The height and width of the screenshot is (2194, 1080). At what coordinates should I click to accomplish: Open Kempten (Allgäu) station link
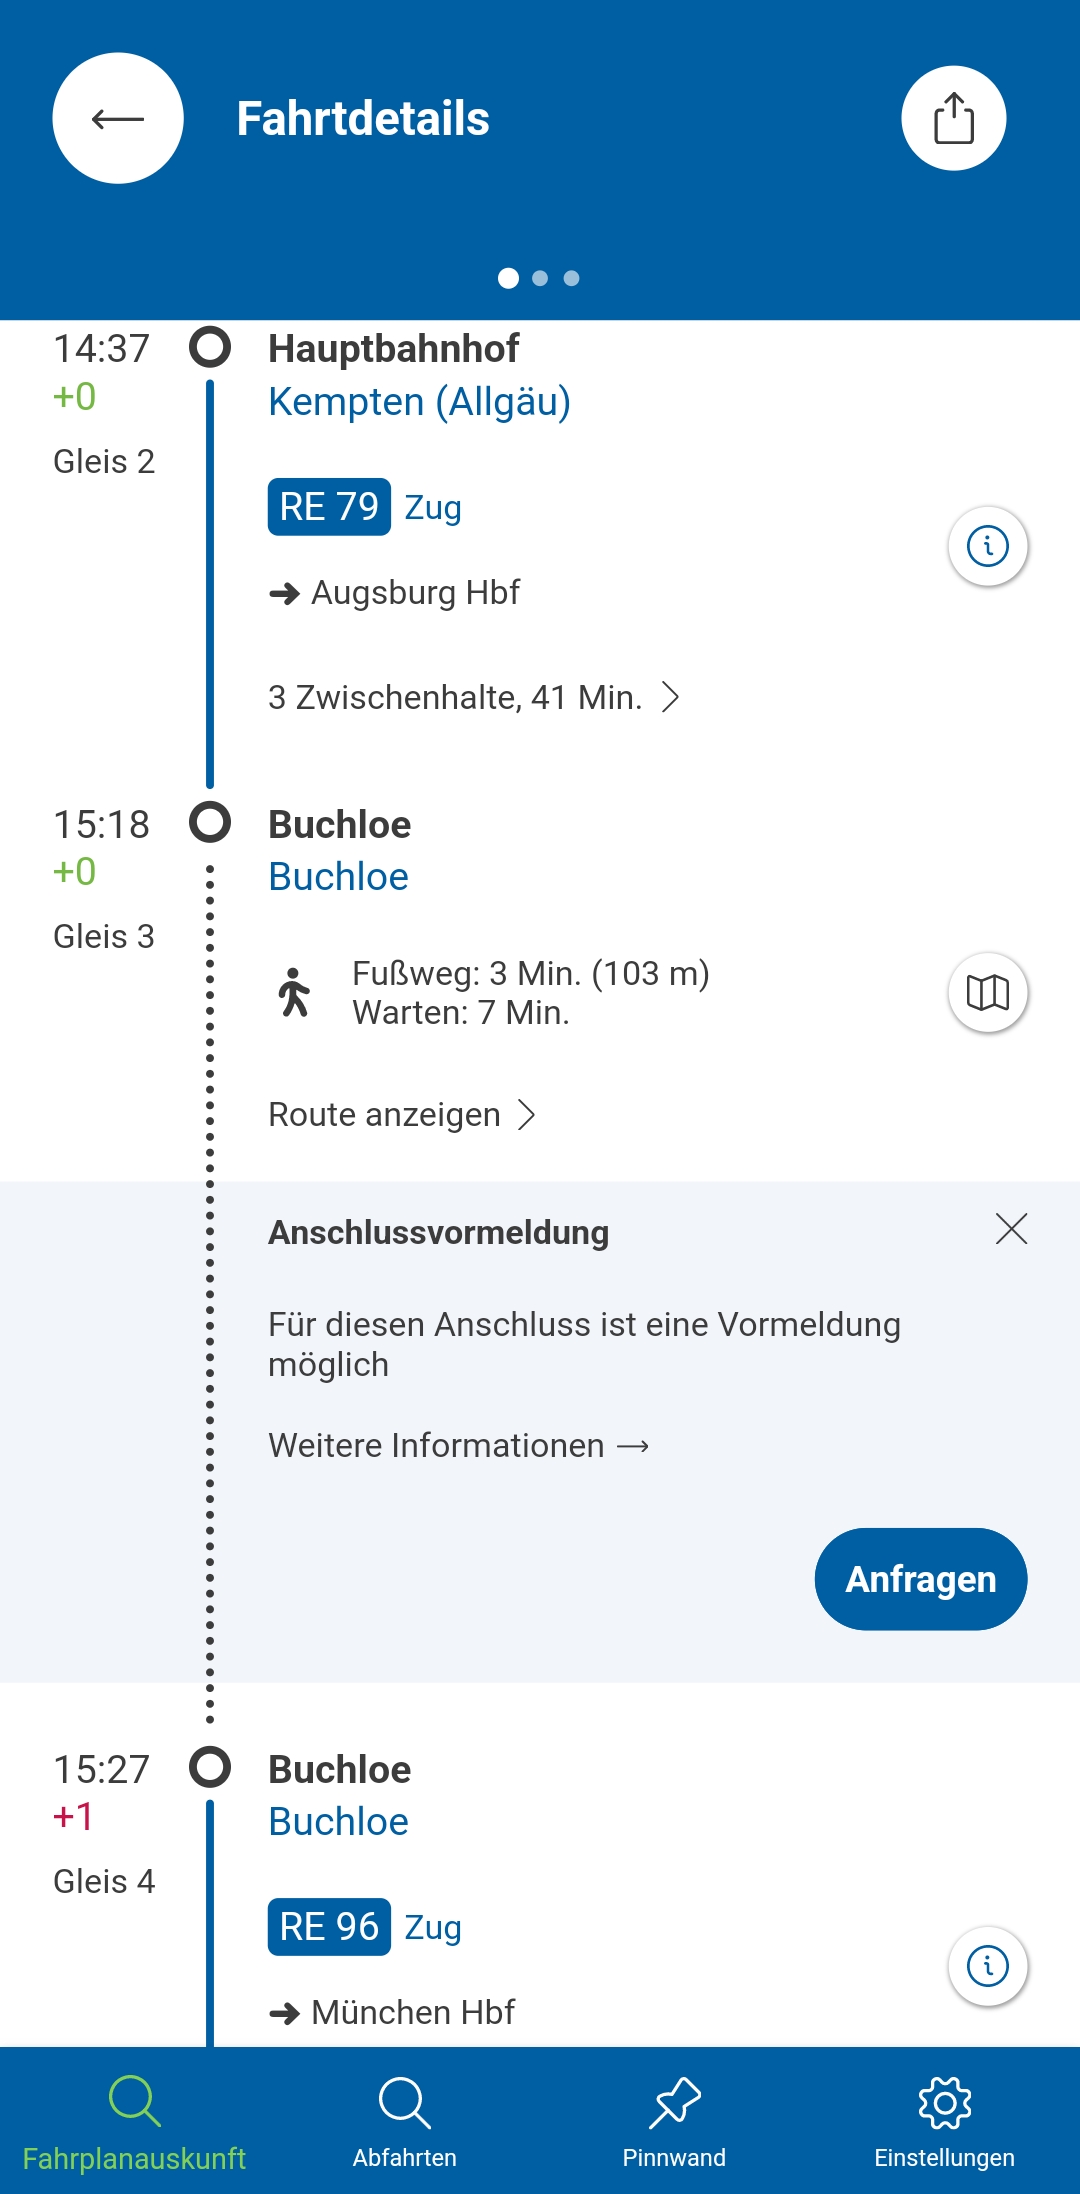(419, 402)
